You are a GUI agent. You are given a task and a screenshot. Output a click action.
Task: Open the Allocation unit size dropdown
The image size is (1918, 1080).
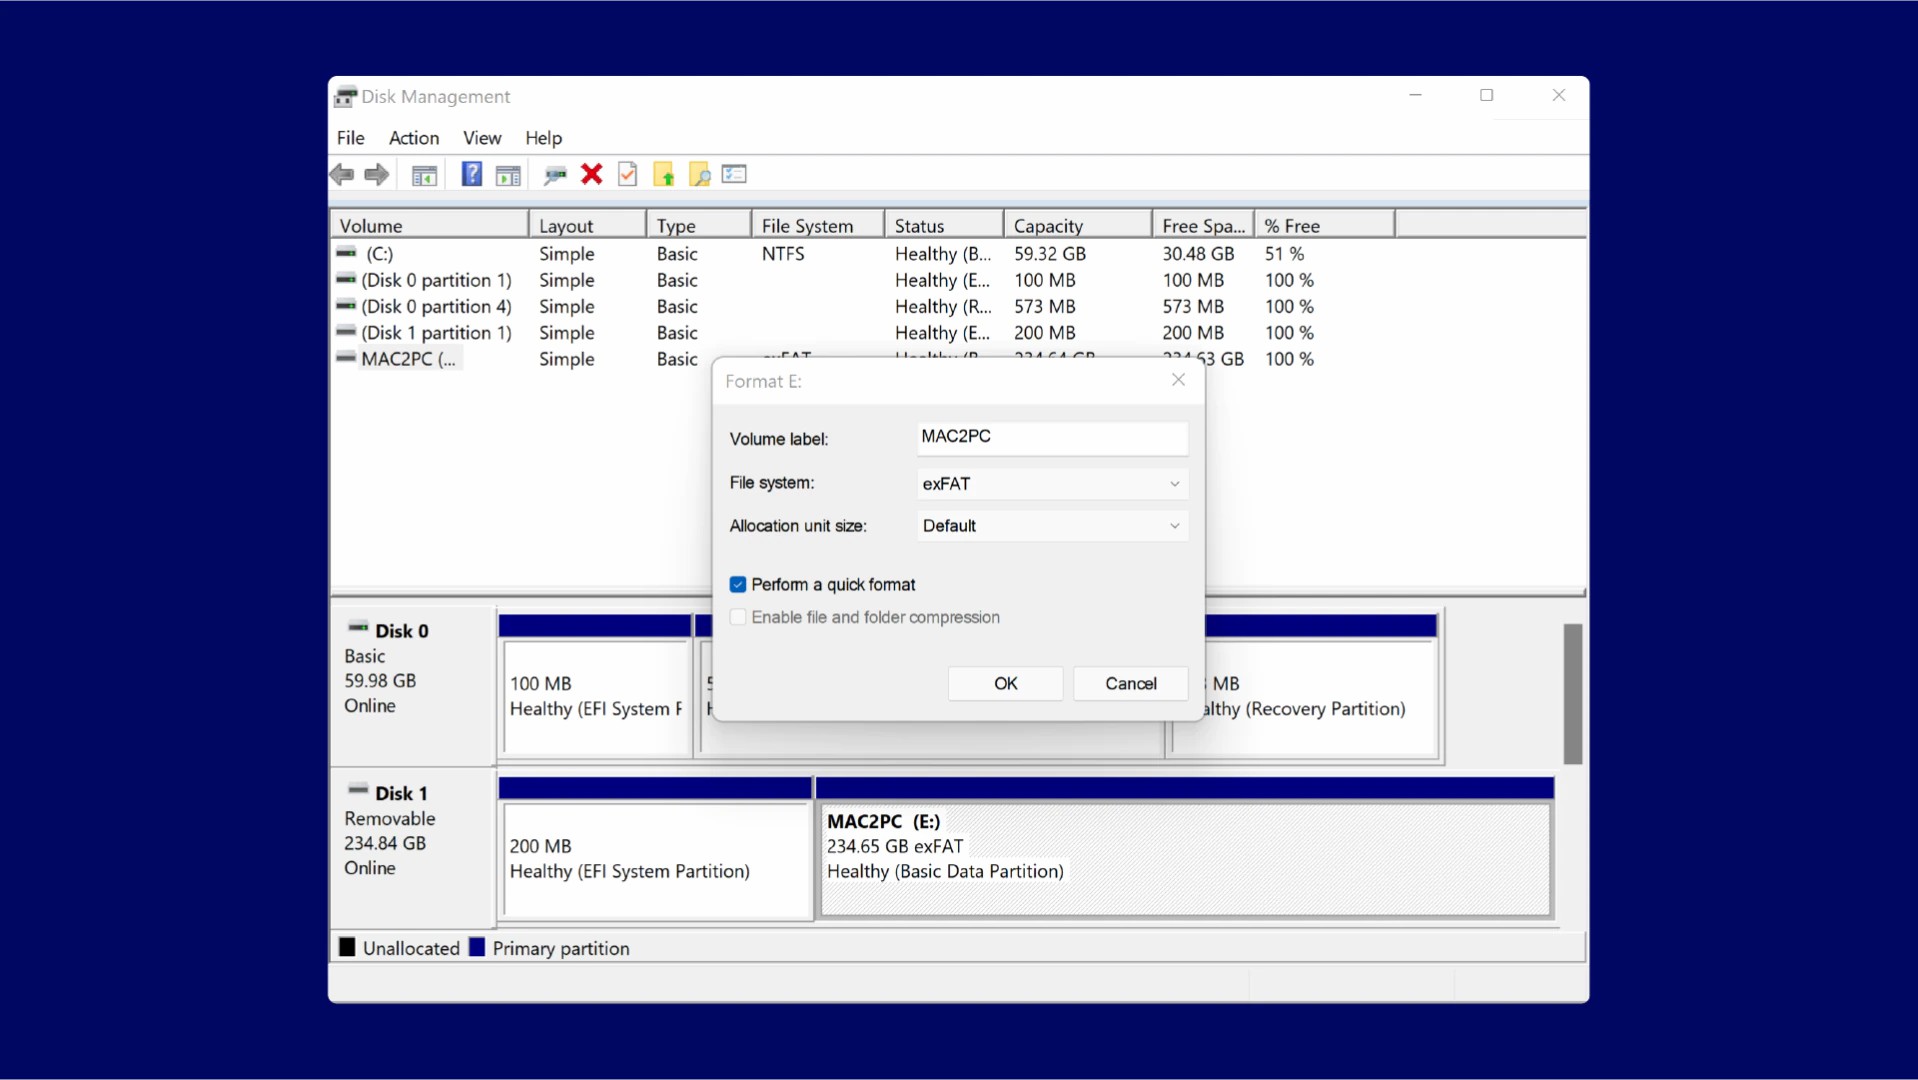(x=1052, y=526)
